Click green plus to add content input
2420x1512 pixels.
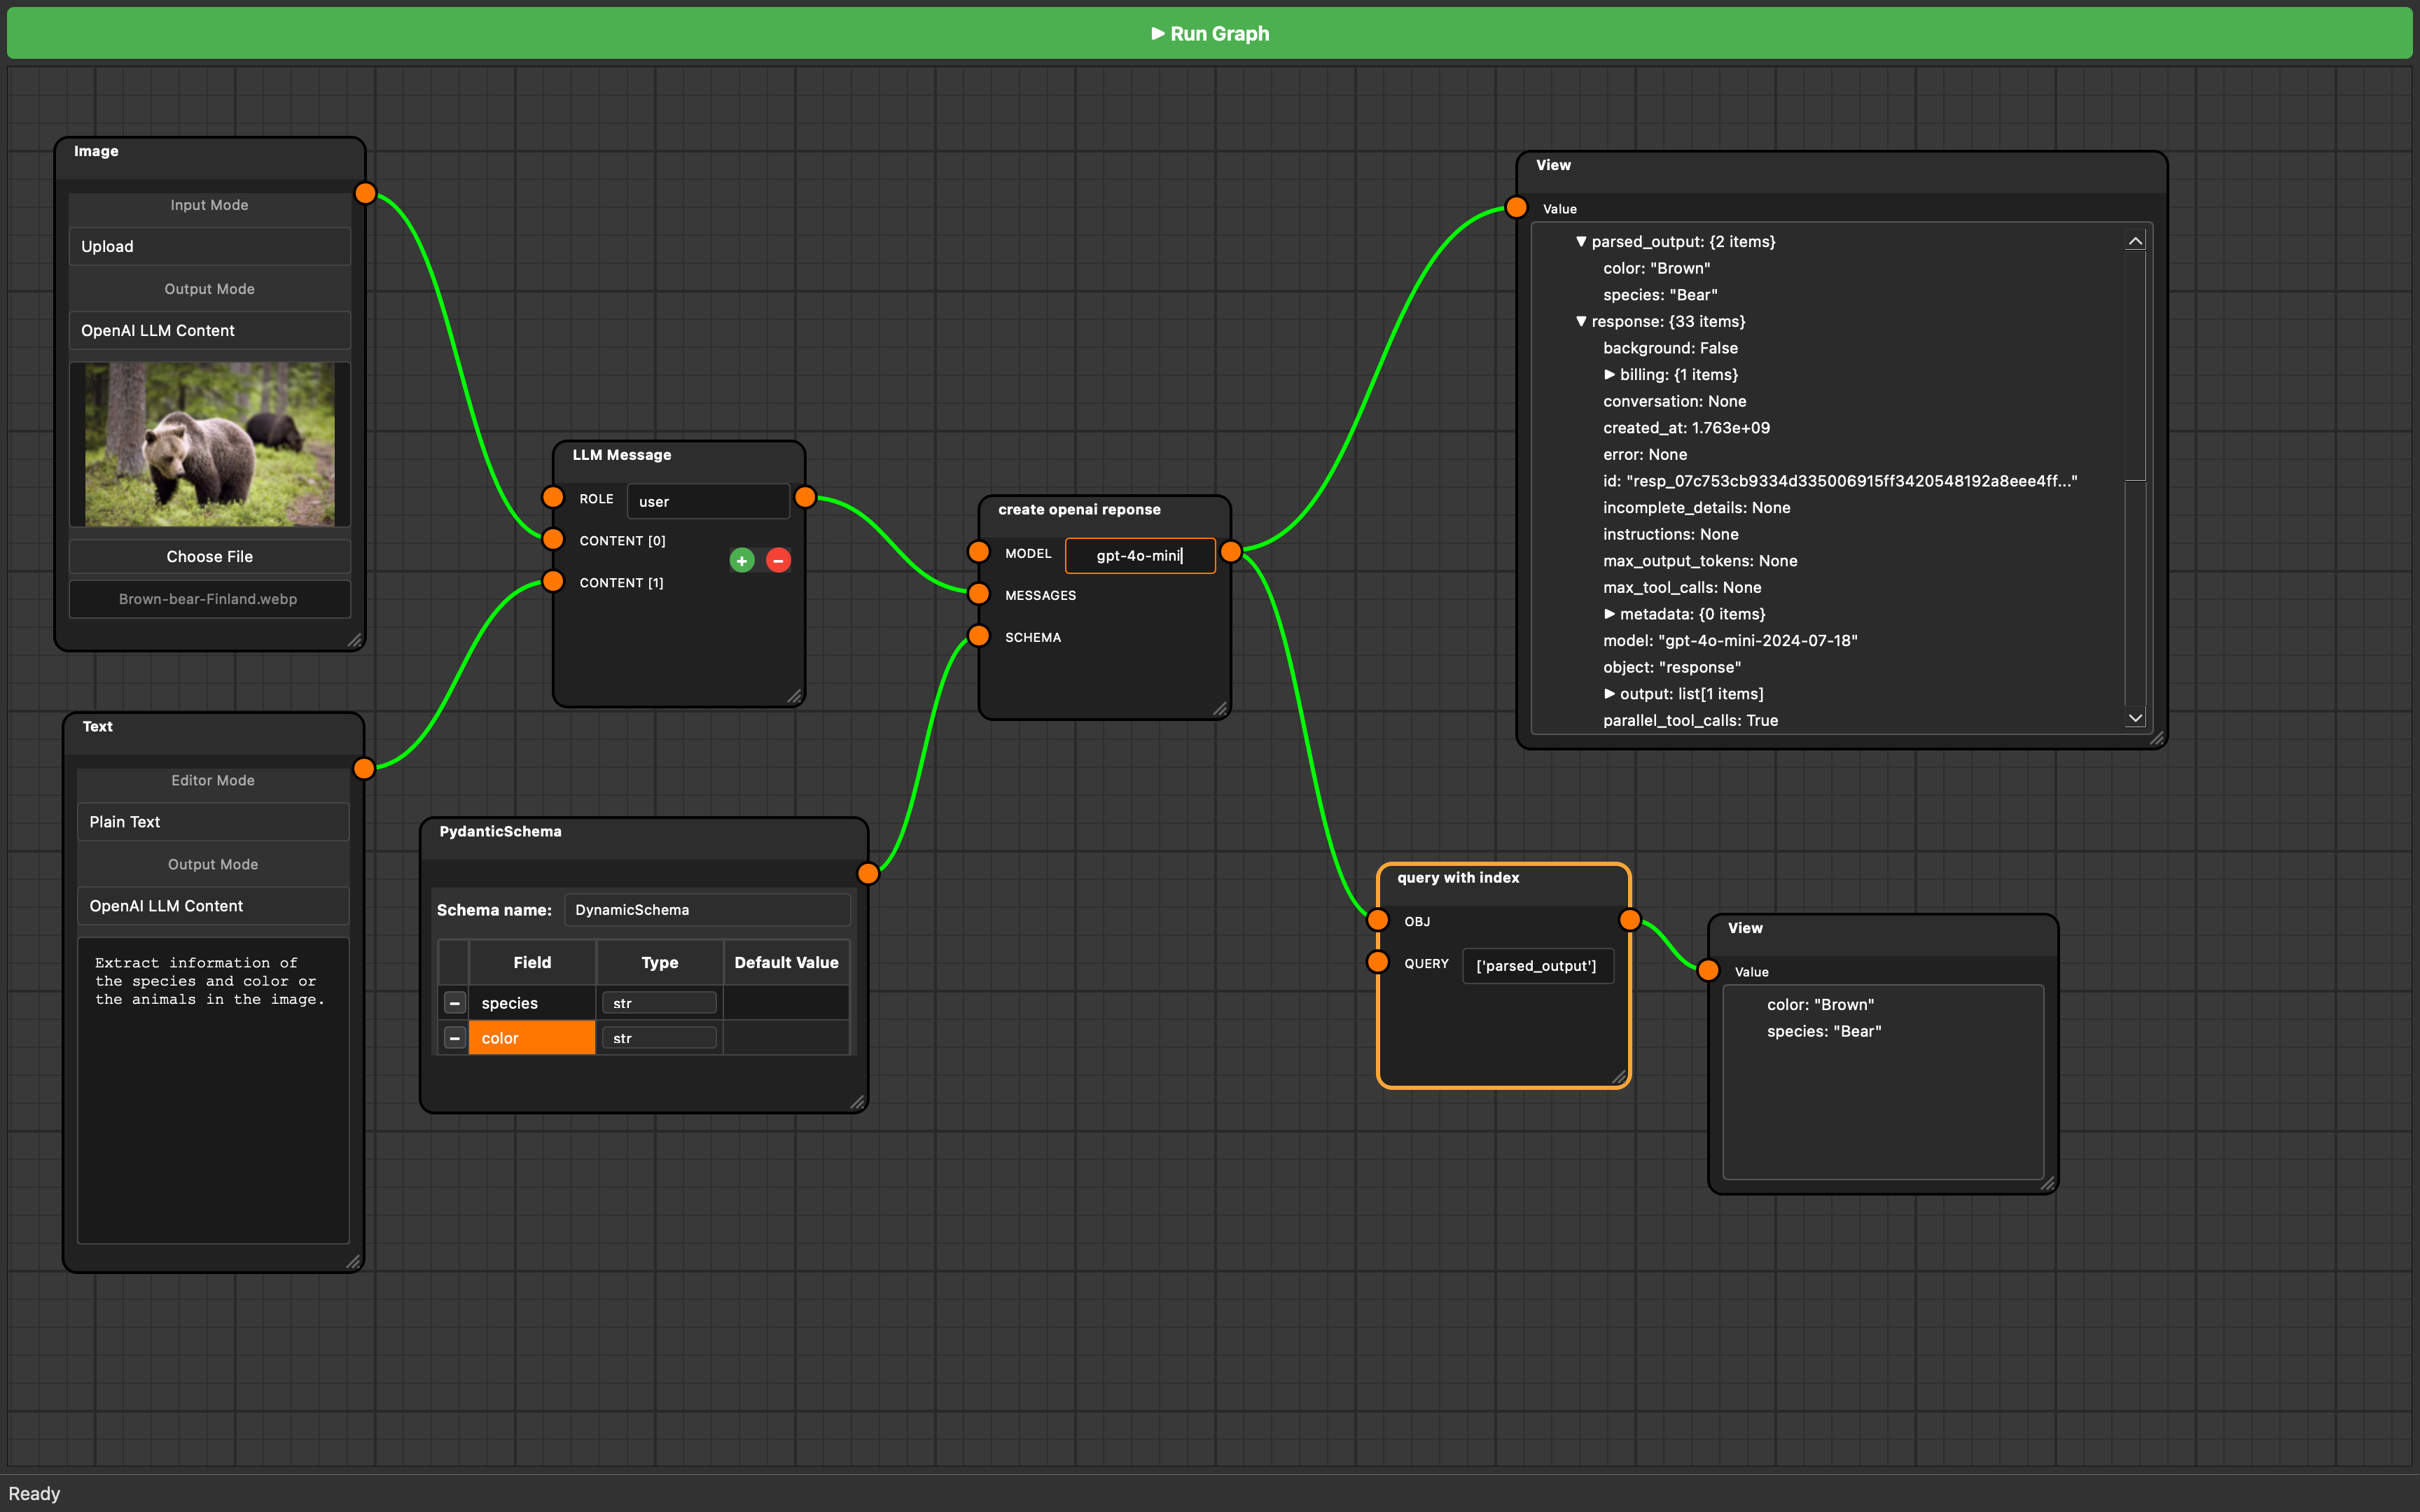click(741, 561)
